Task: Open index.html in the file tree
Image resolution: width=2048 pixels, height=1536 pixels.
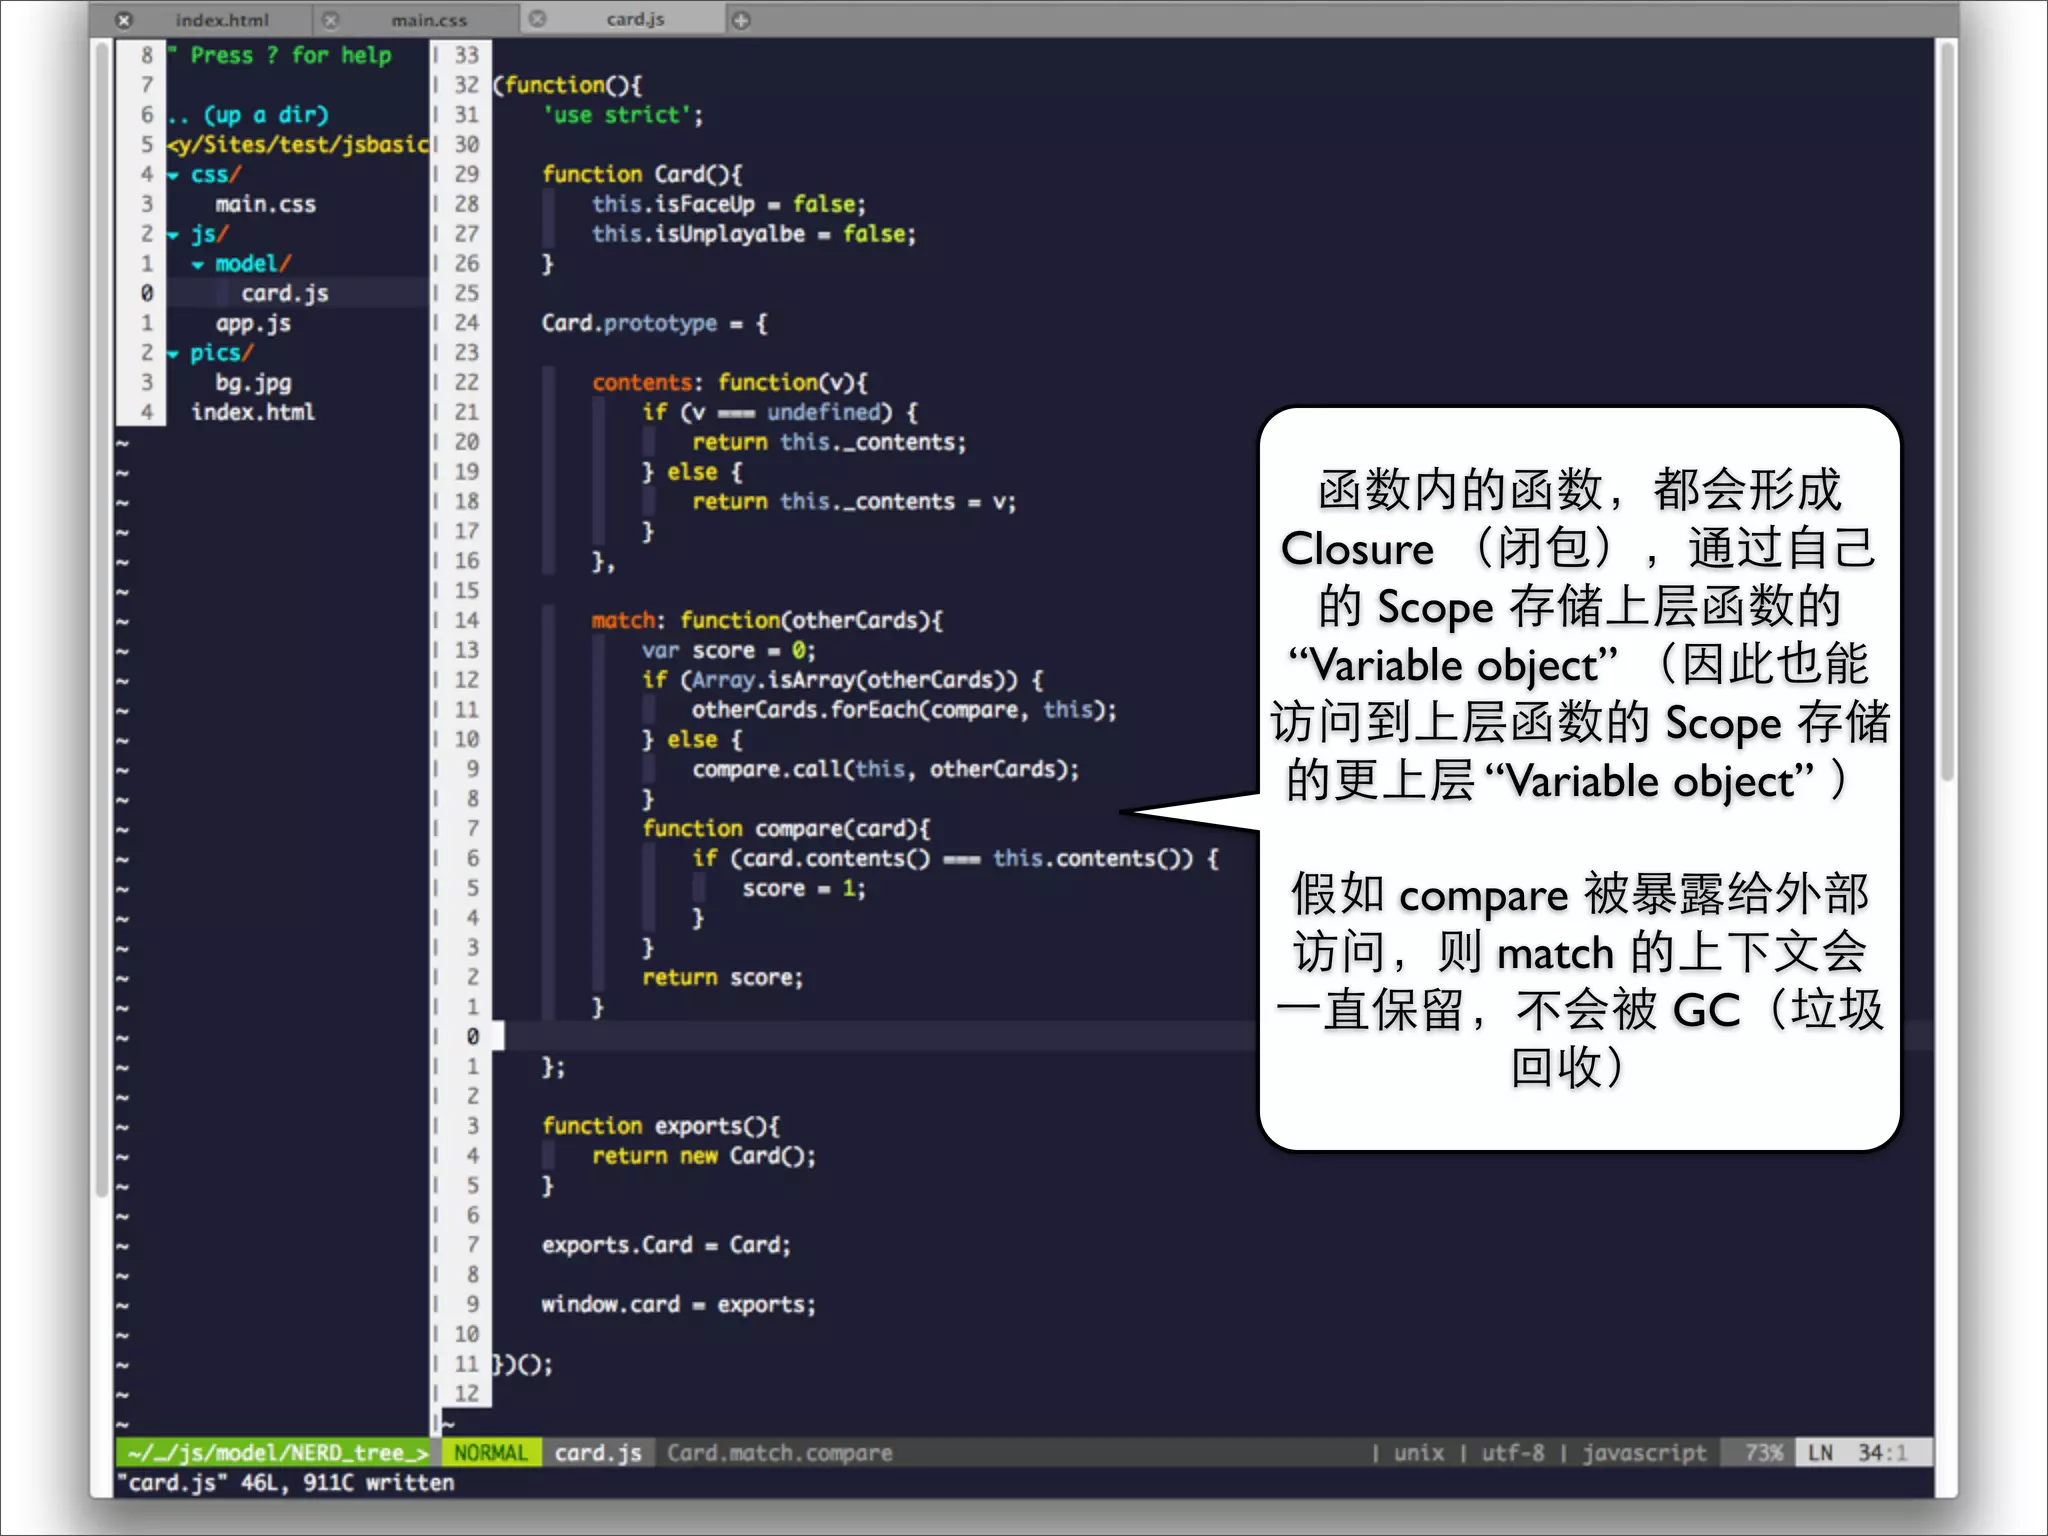Action: tap(253, 412)
